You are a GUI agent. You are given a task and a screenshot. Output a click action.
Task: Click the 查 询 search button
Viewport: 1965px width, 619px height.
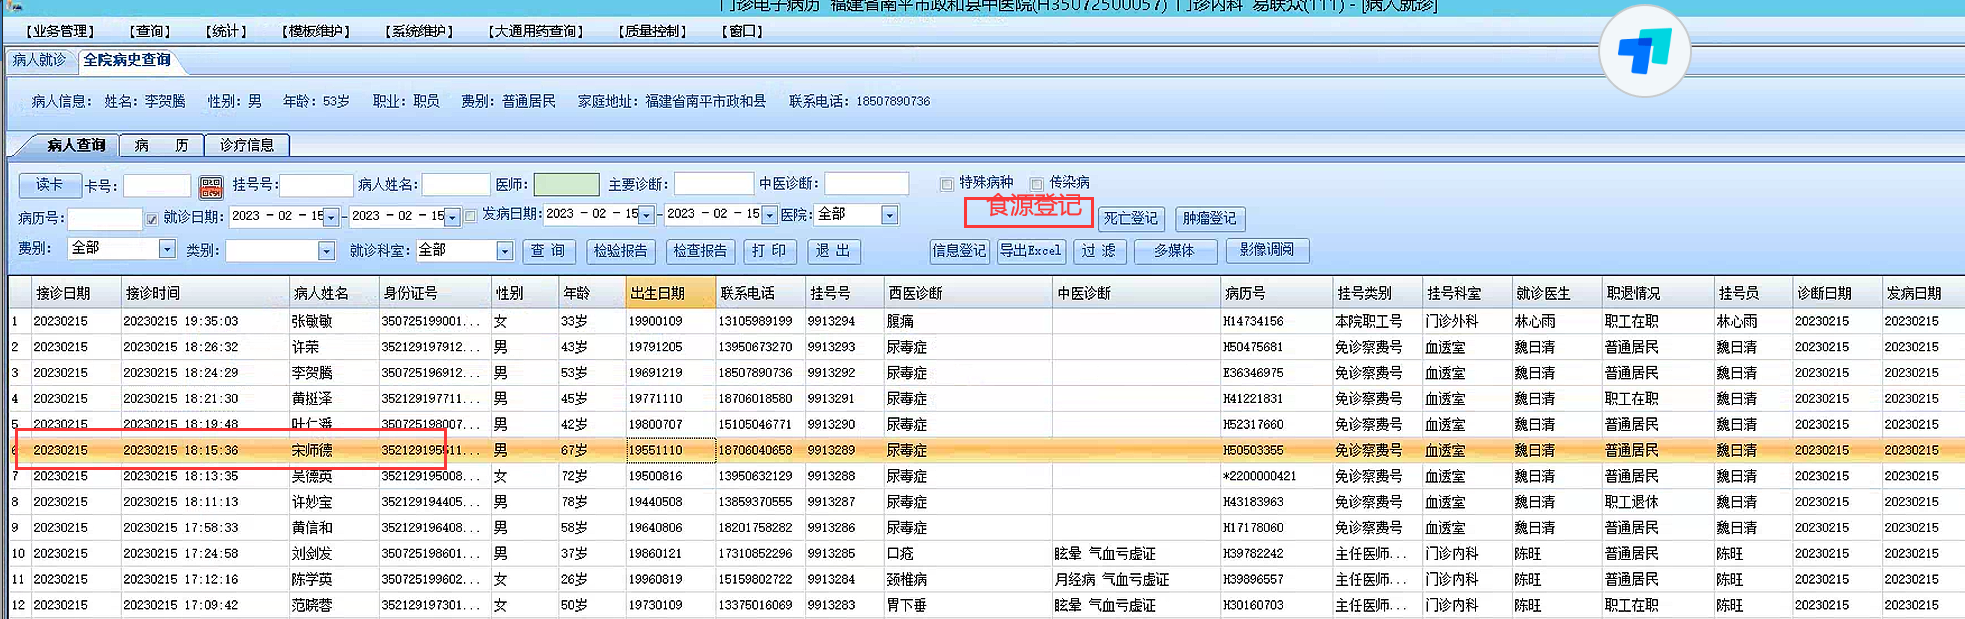548,251
